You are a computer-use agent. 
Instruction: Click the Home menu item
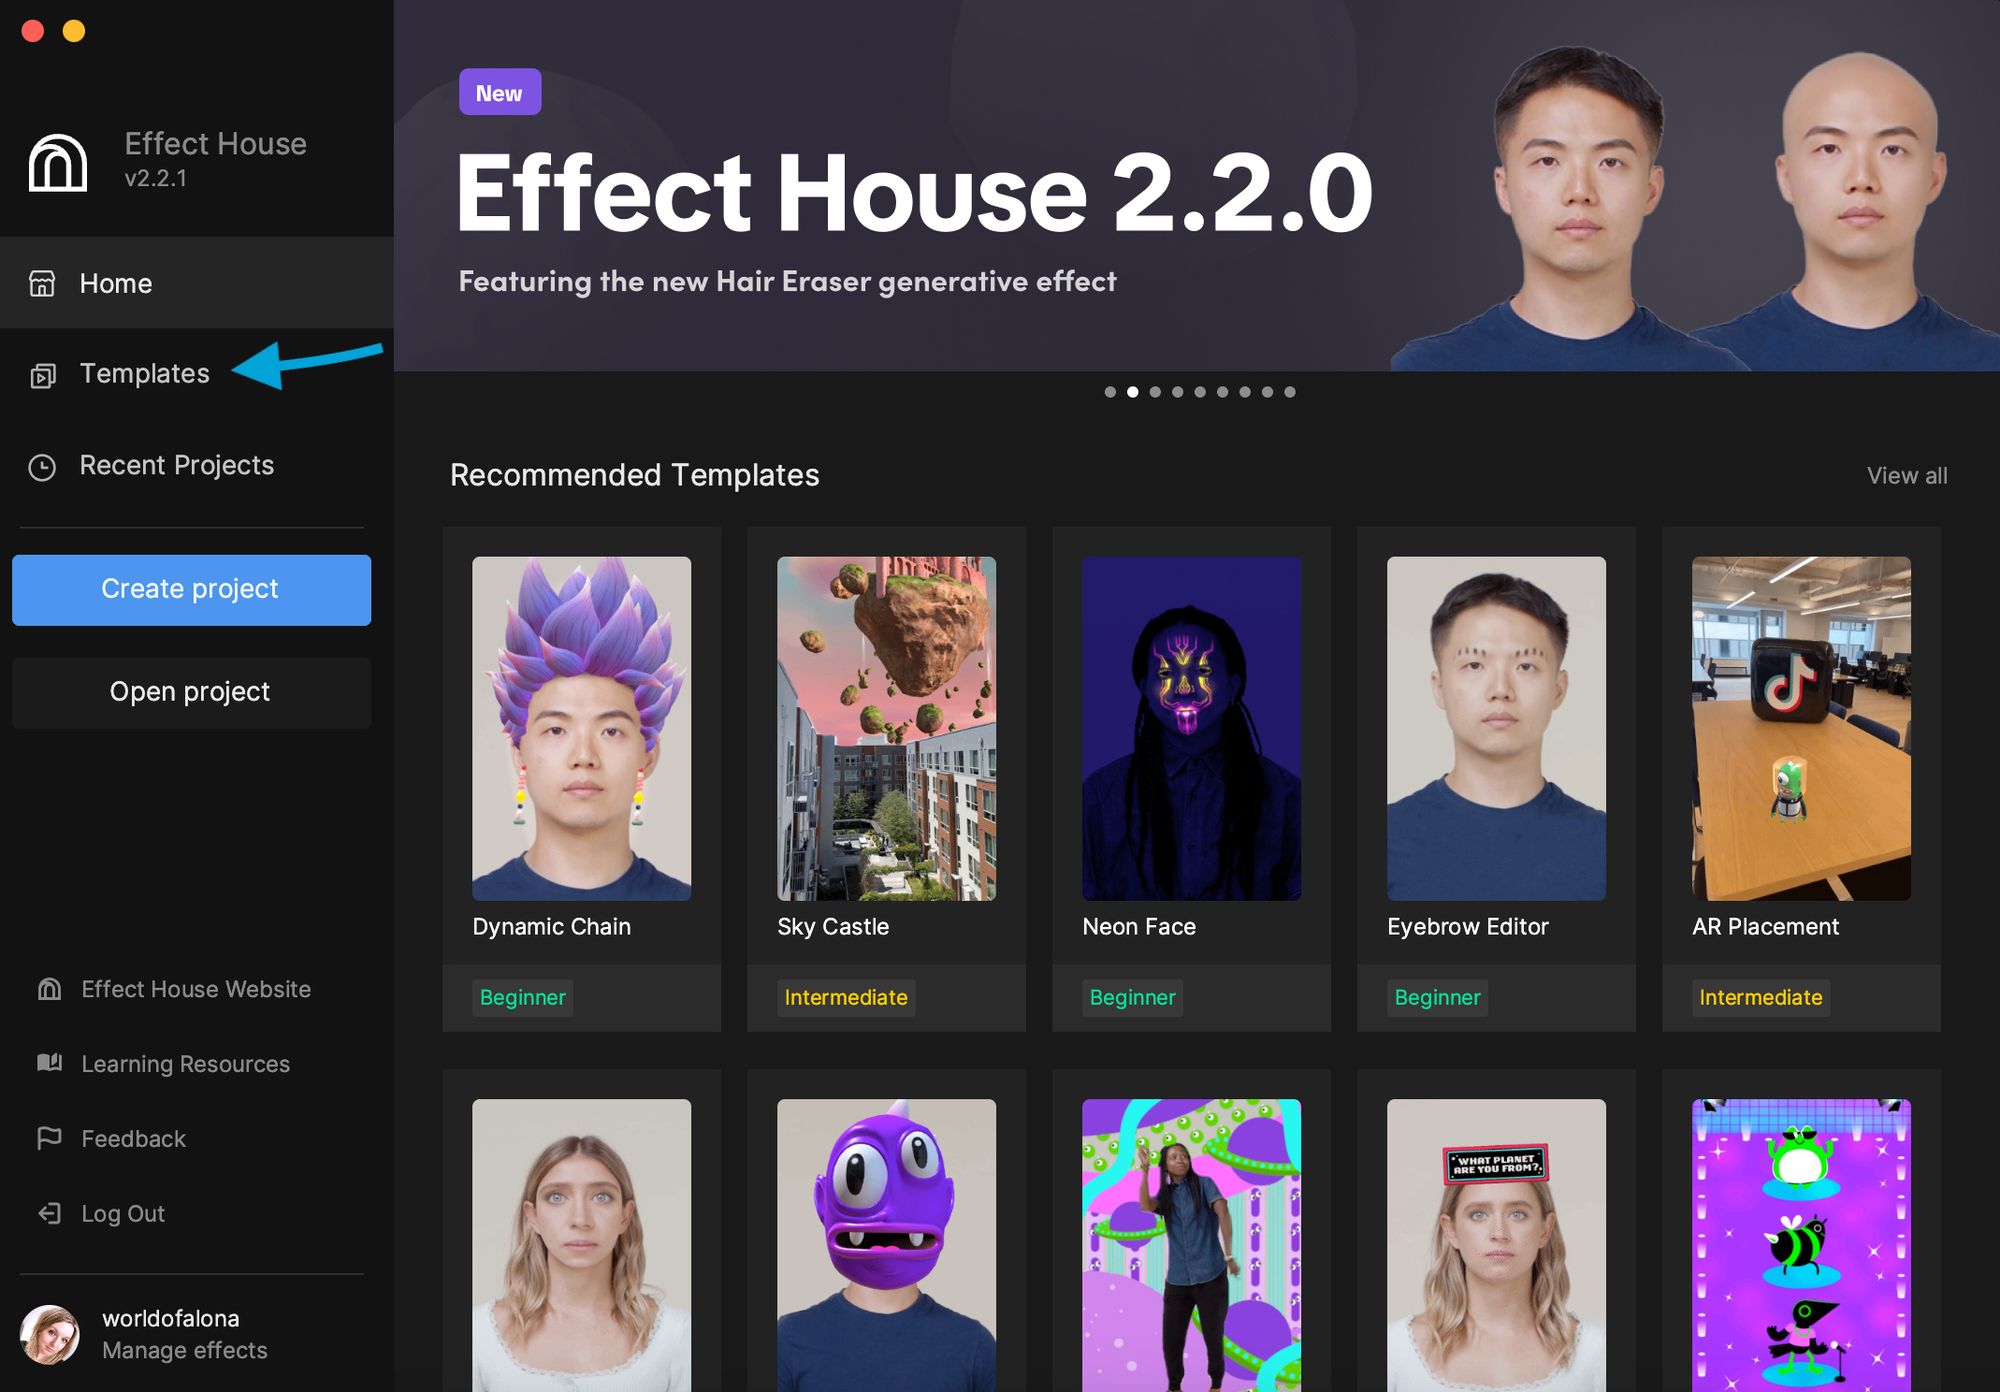(x=116, y=283)
